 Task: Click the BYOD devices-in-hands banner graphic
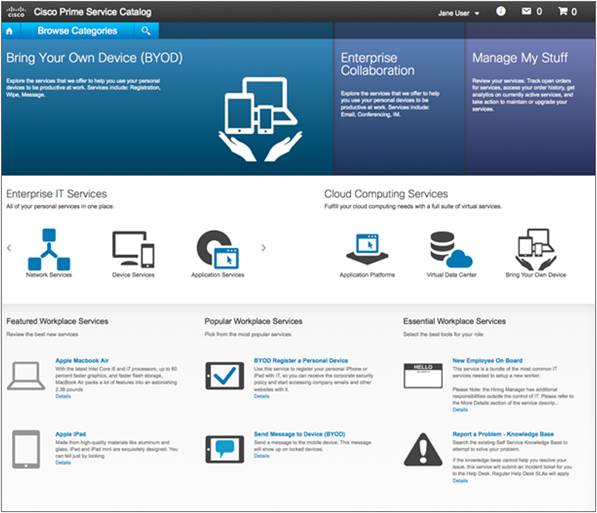[260, 119]
